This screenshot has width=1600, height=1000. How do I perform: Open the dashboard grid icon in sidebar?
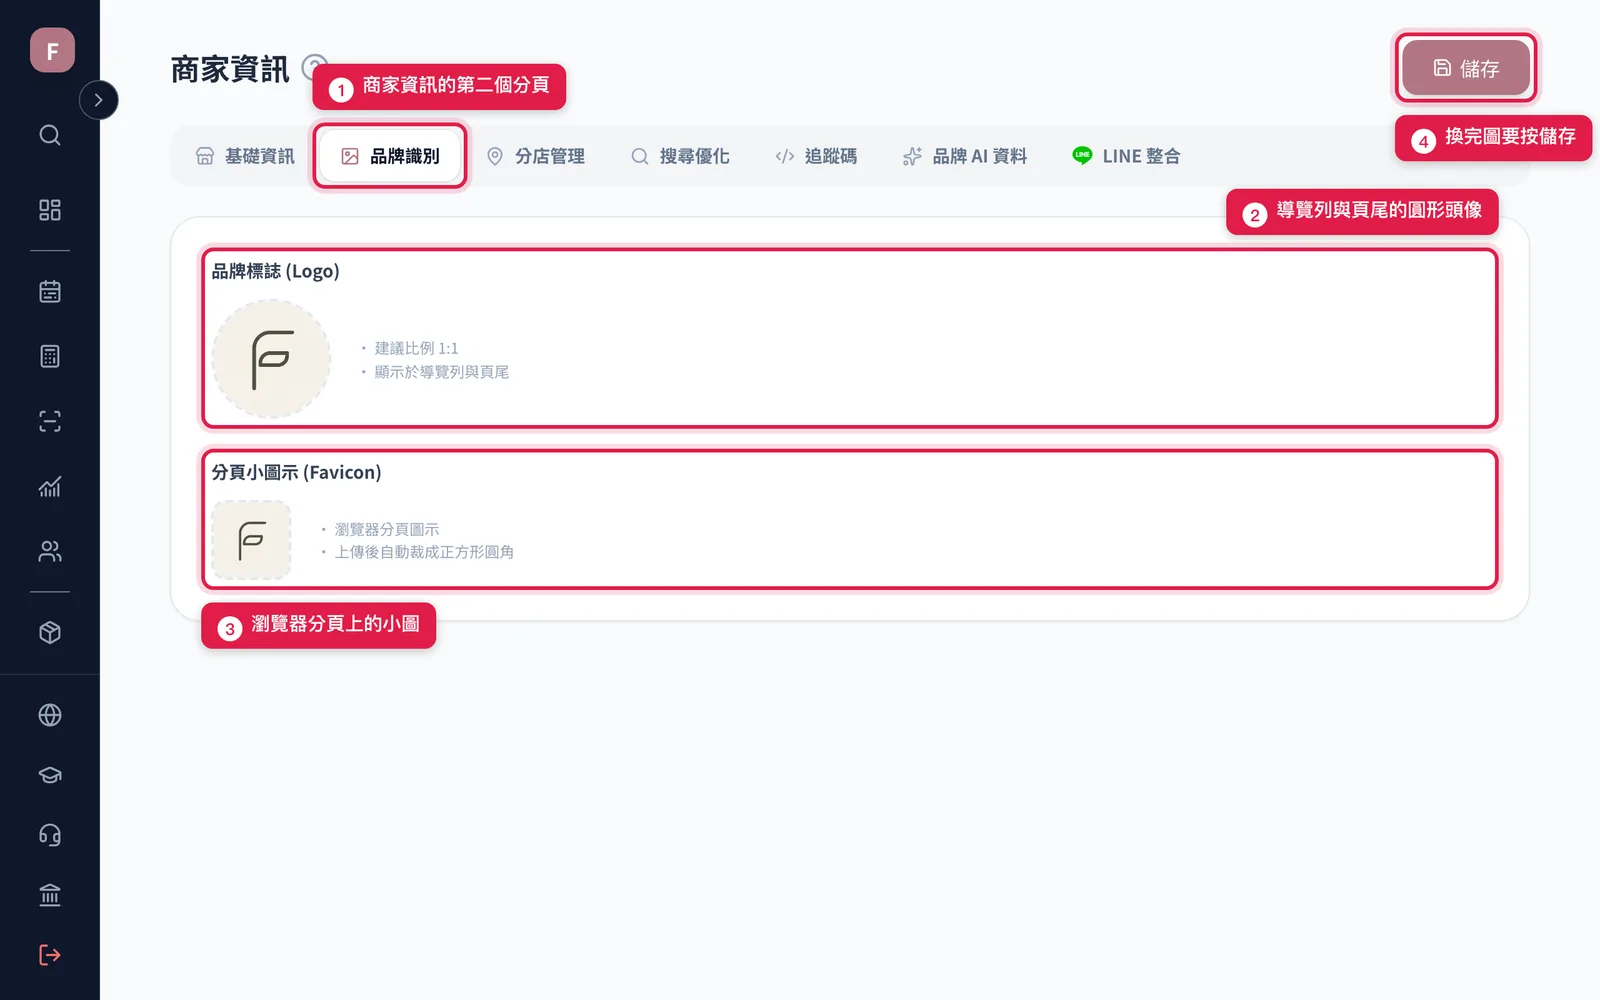[x=50, y=210]
